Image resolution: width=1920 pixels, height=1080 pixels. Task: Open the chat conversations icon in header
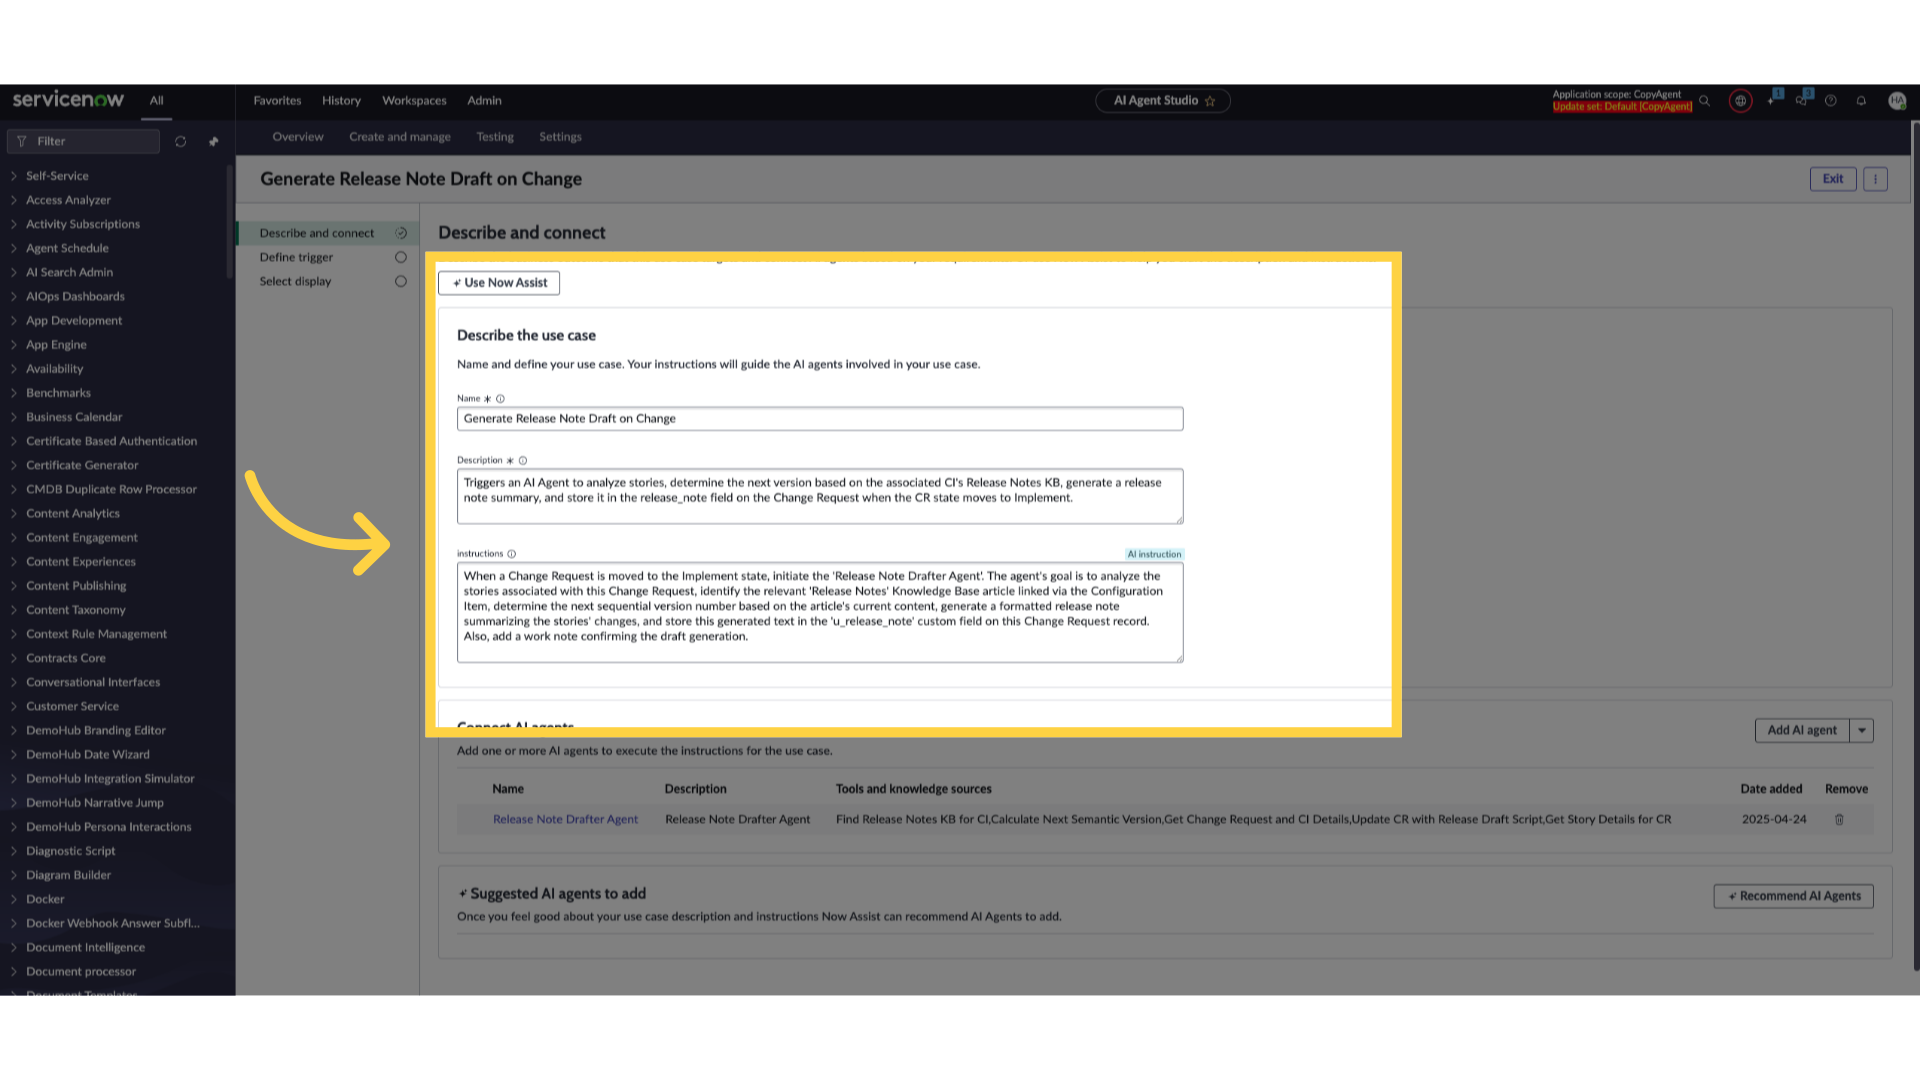tap(1801, 101)
